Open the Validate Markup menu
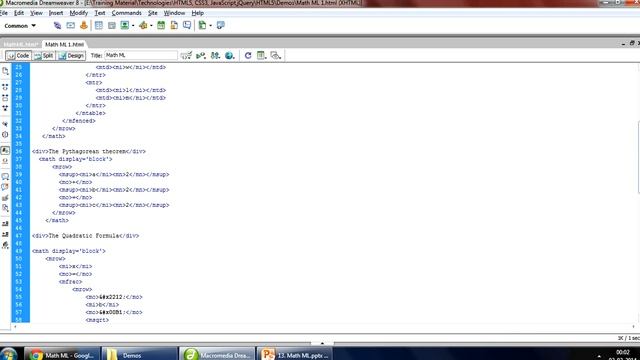 (201, 55)
